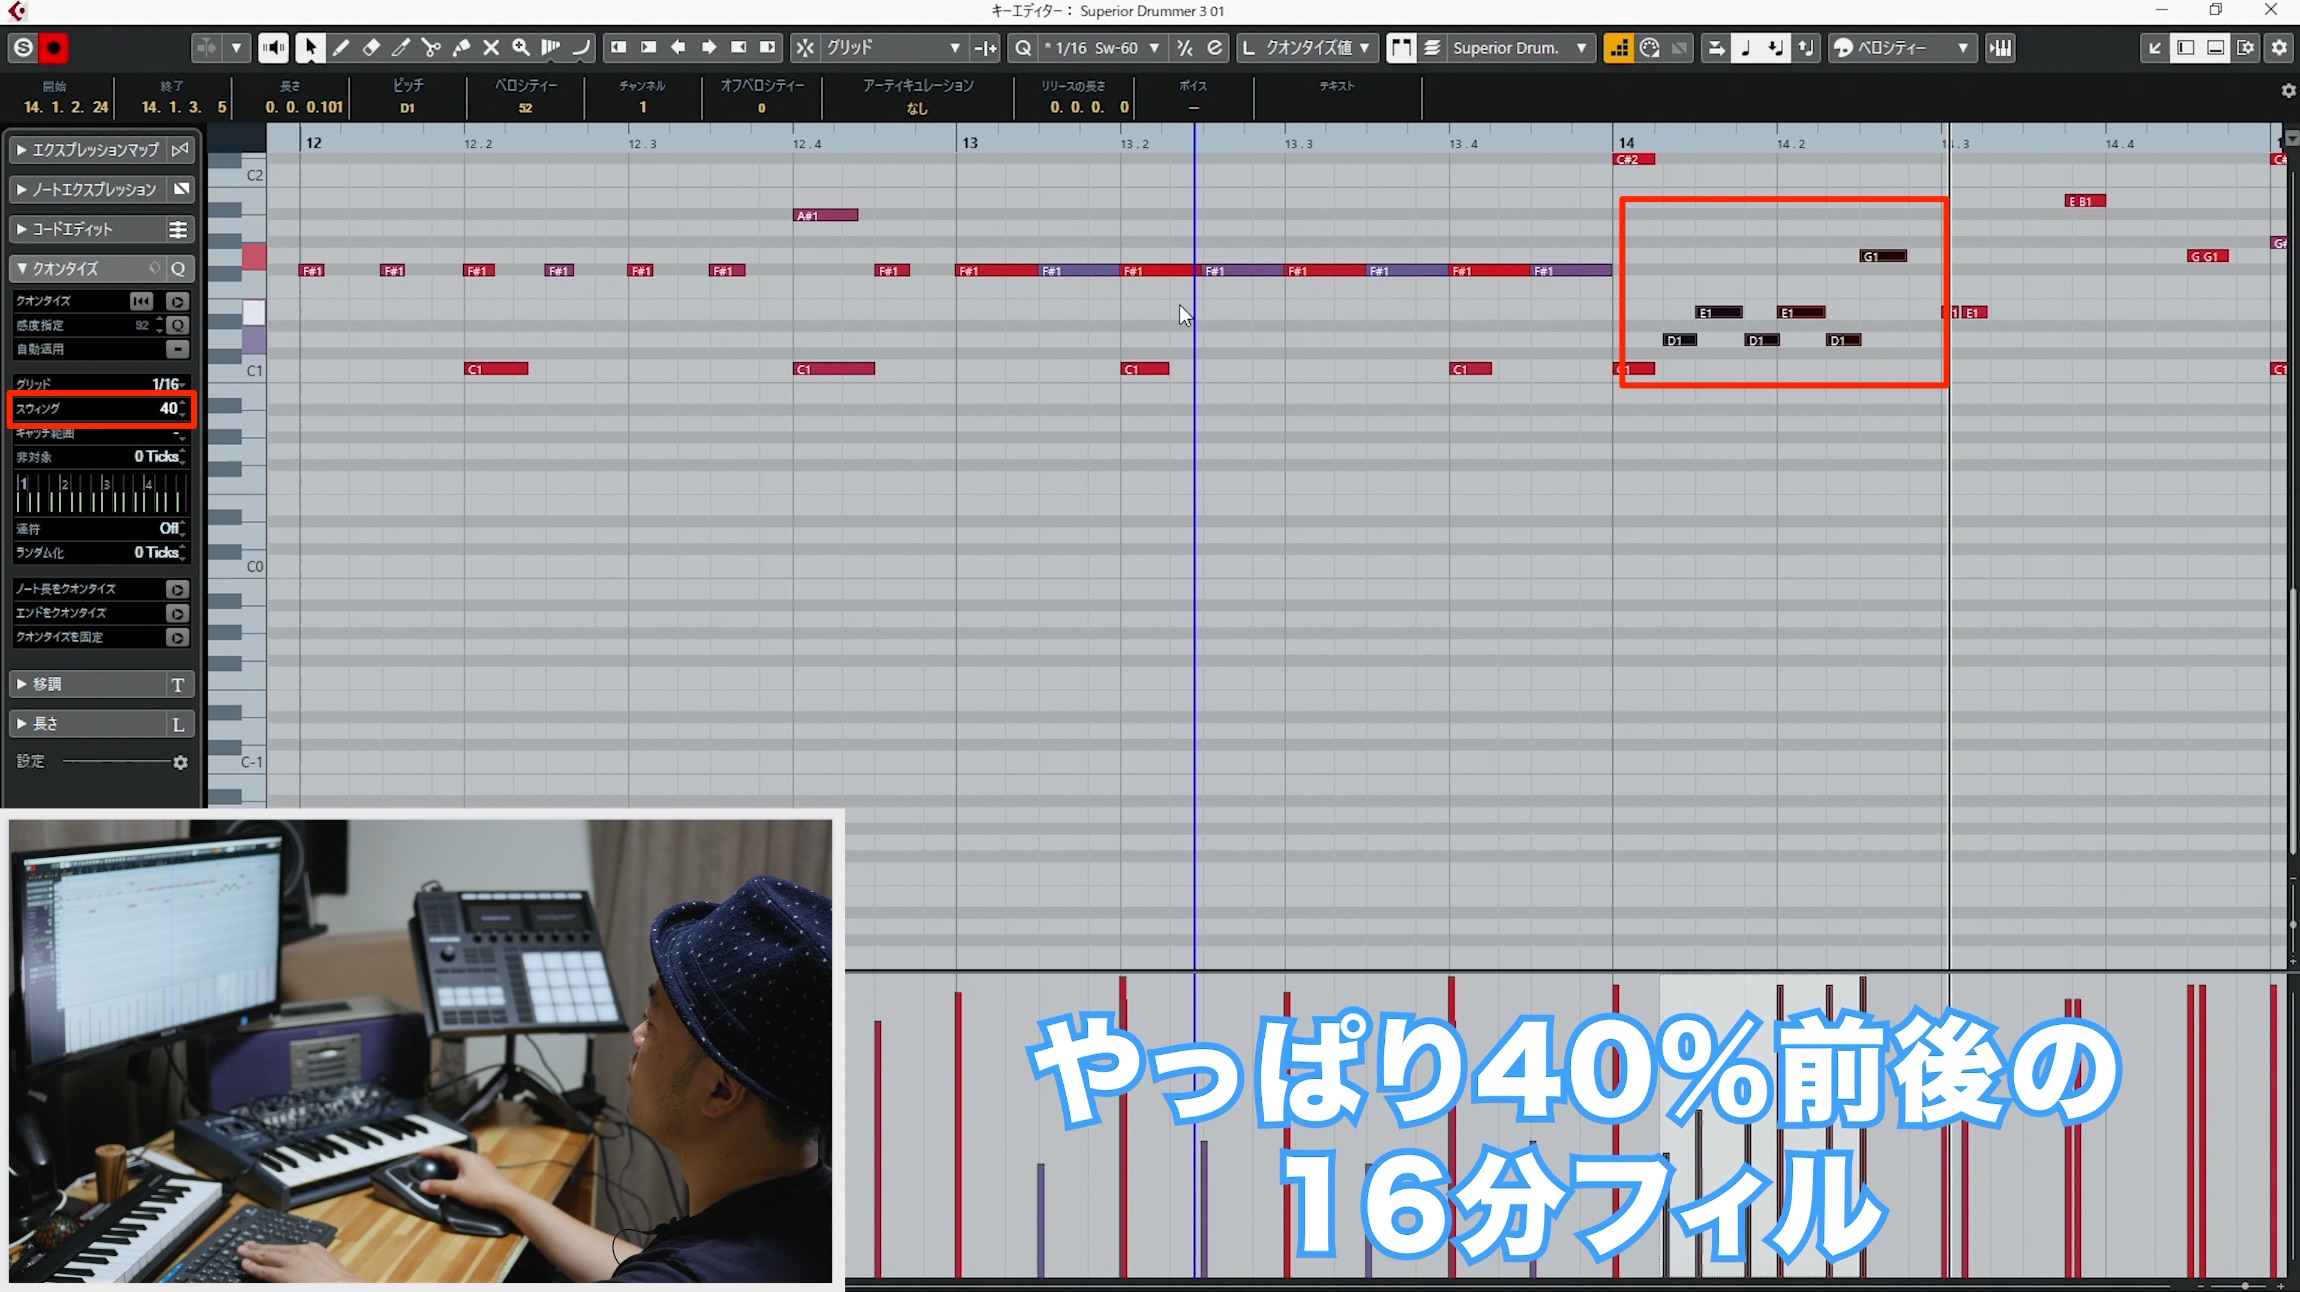This screenshot has height=1292, width=2300.
Task: Open the クオンタイズ値 length quantize dropdown
Action: 1308,47
